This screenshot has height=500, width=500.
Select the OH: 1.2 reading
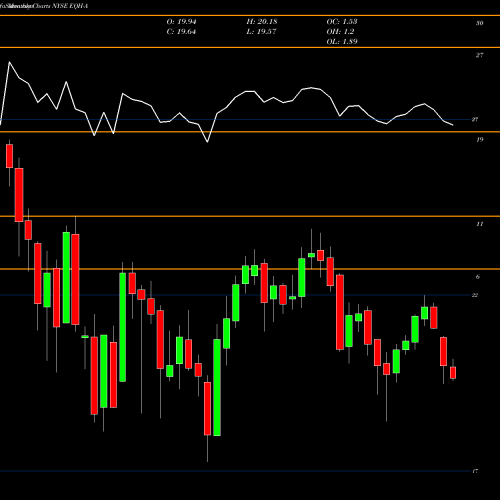(x=340, y=32)
